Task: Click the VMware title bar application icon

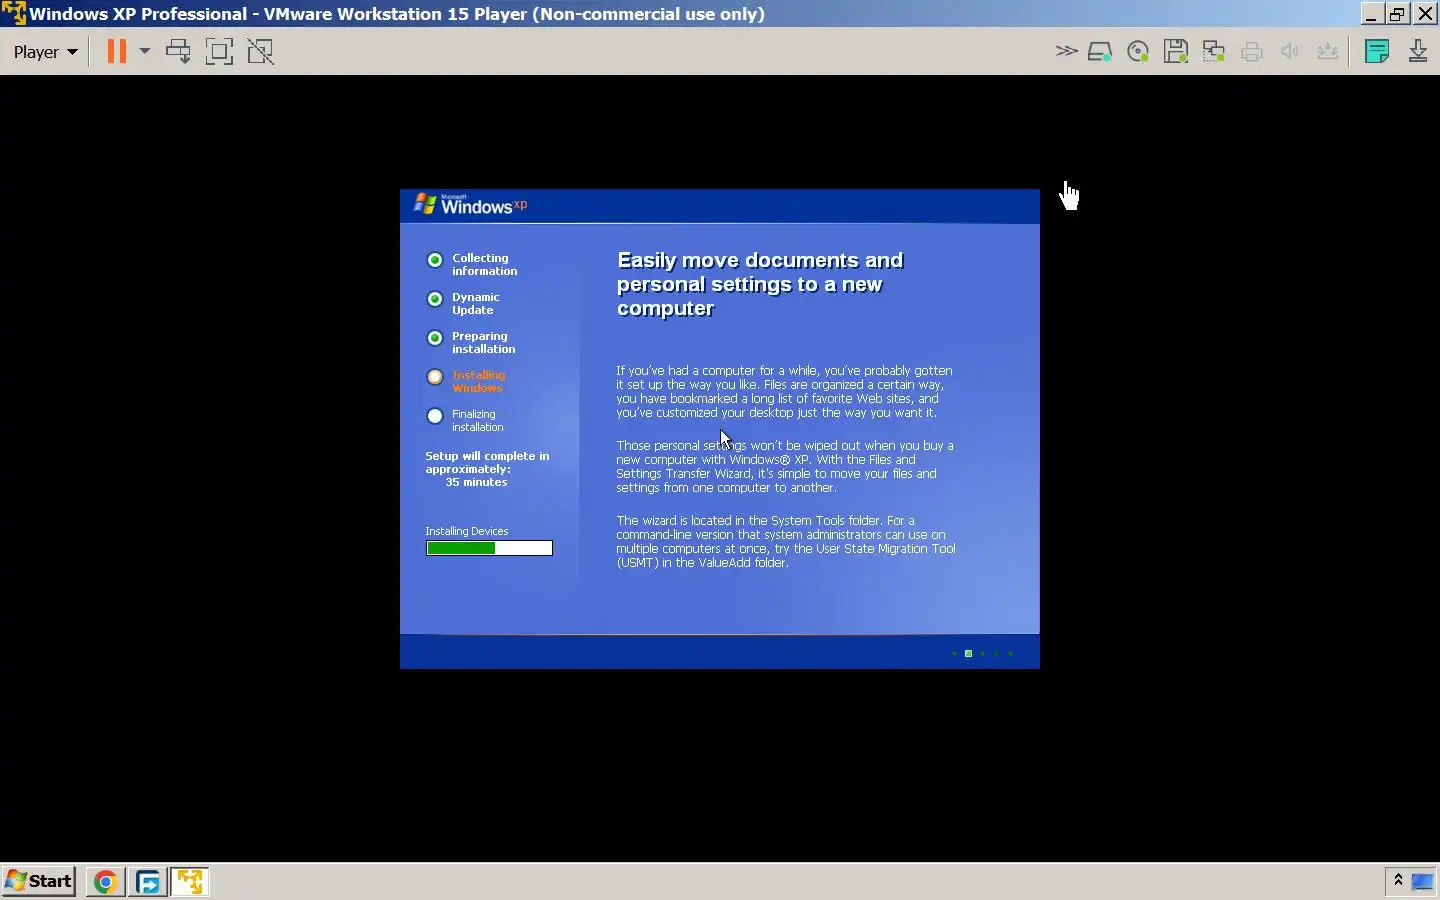Action: [x=13, y=13]
